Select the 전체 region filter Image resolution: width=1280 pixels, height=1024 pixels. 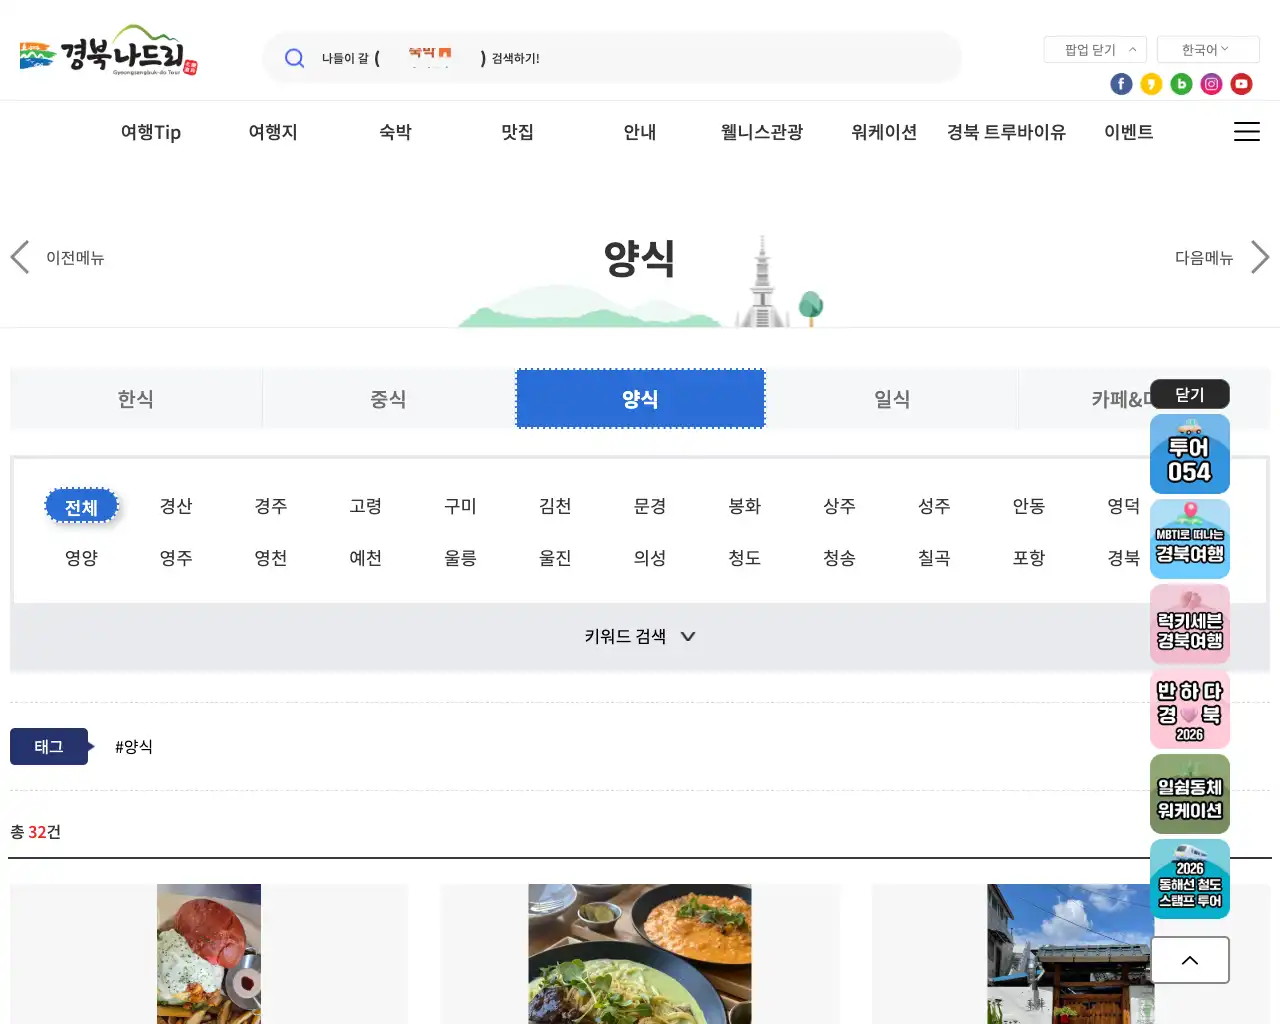81,507
